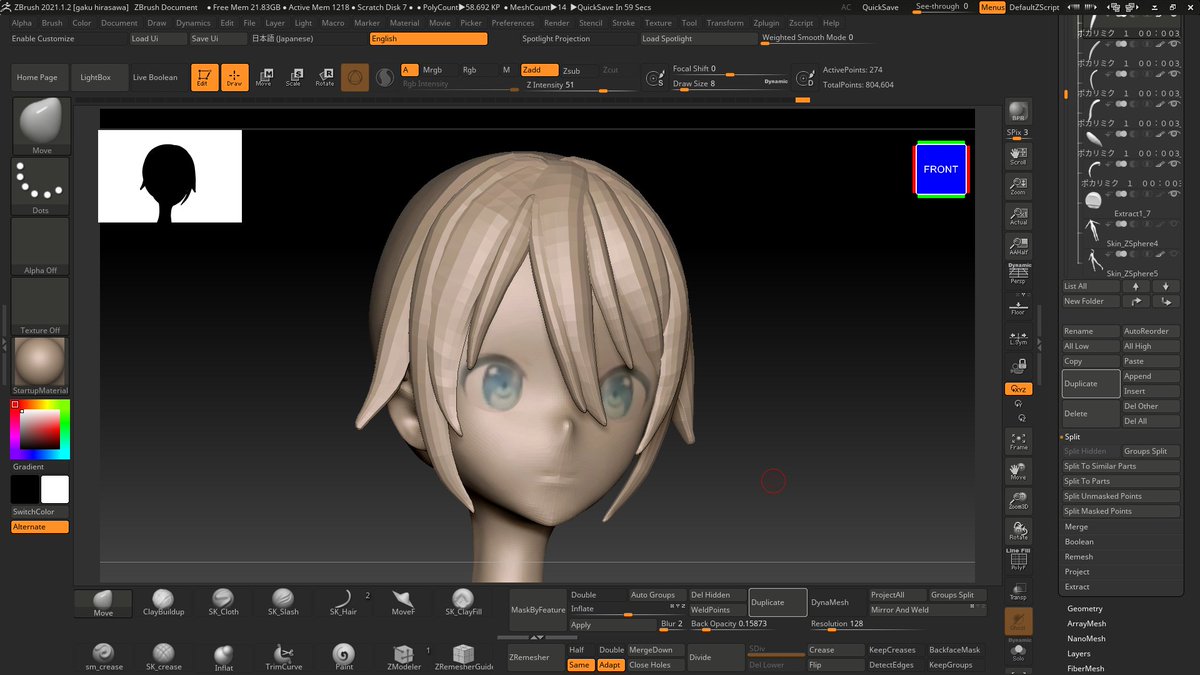Expand the Geometry subpalette
The width and height of the screenshot is (1200, 675).
(1085, 608)
